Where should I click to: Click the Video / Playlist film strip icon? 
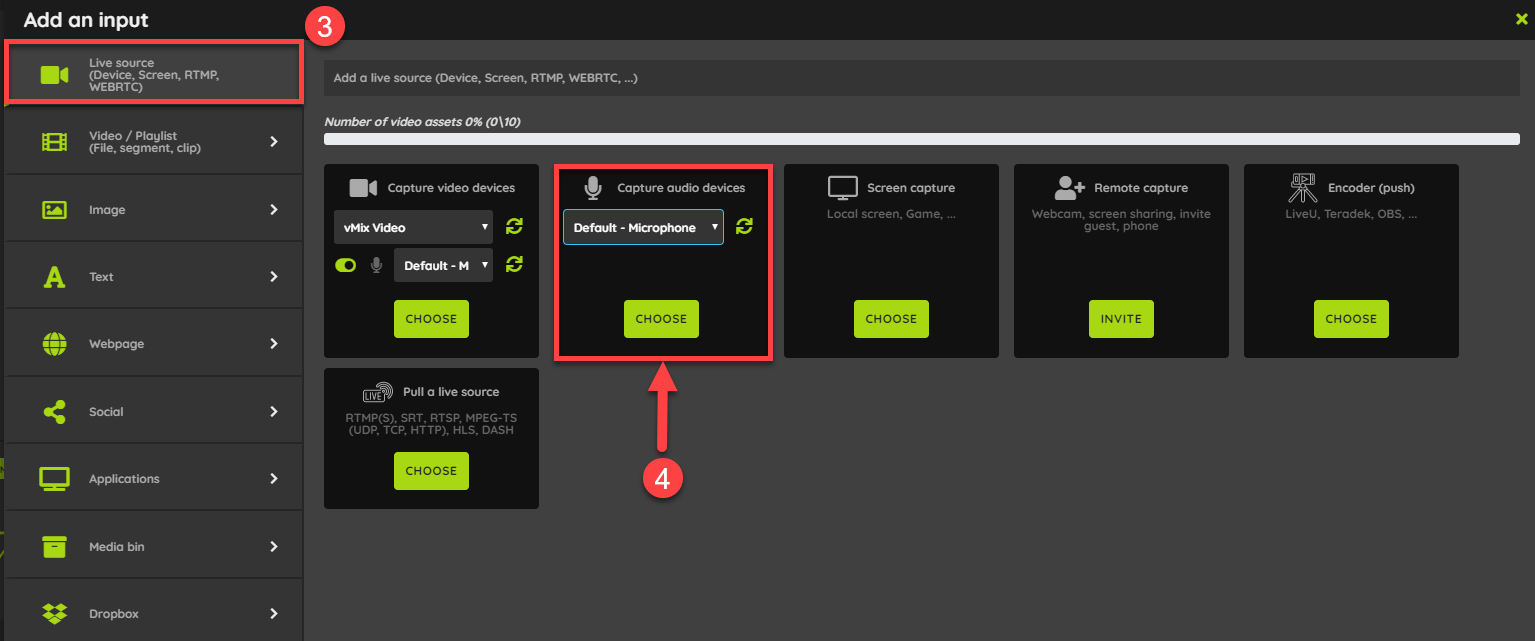click(x=54, y=142)
